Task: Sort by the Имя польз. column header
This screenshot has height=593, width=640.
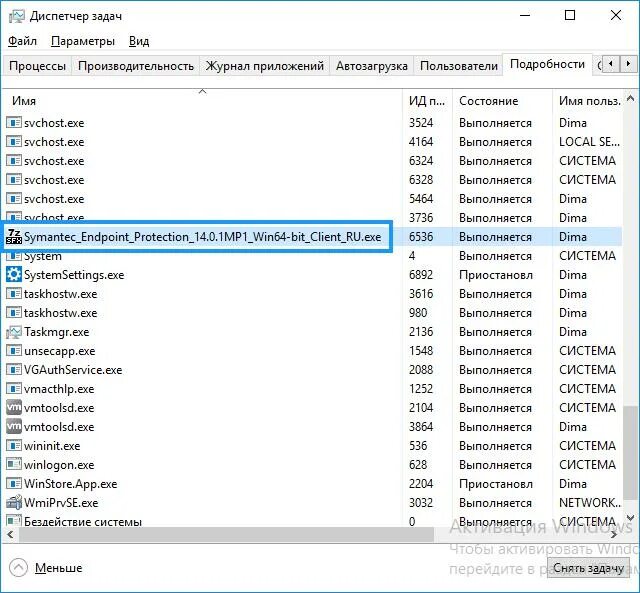Action: (588, 101)
